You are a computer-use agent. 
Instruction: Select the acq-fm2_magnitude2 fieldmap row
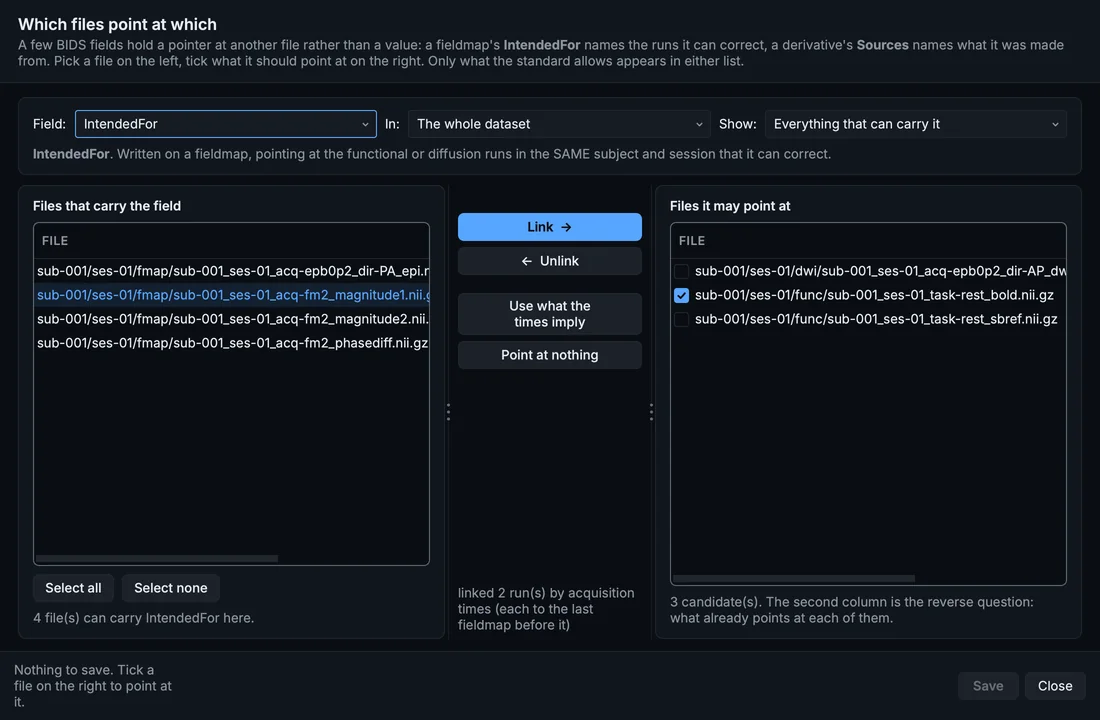tap(232, 319)
